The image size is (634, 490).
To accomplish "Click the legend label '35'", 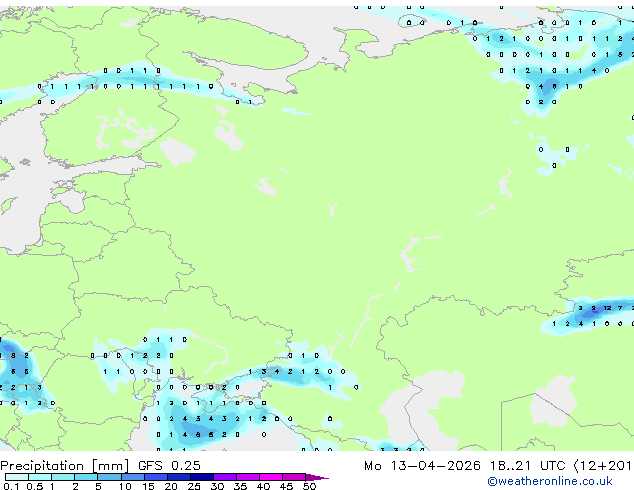I will point(240,486).
